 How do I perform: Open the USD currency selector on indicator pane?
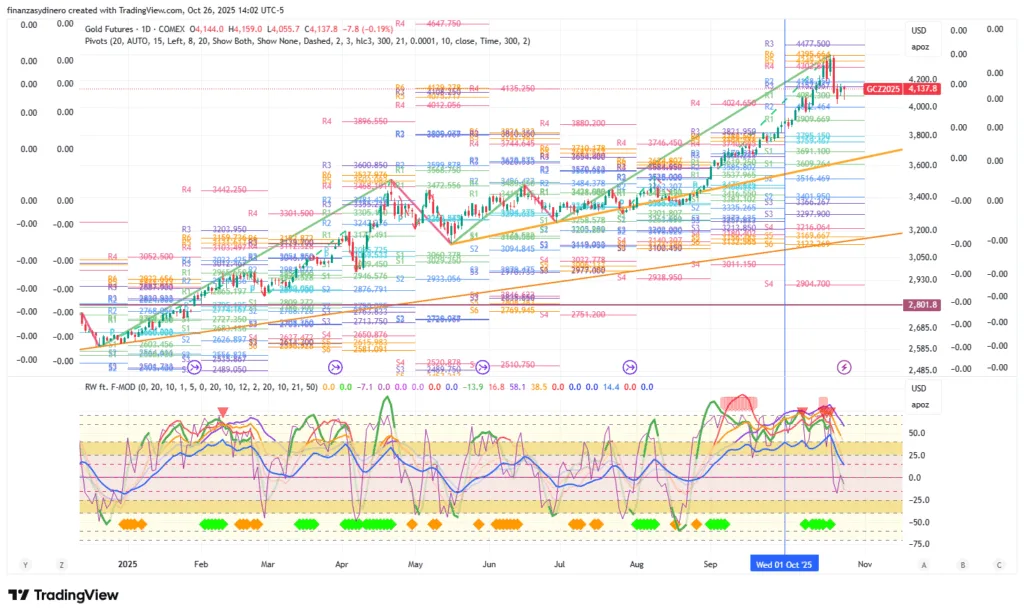coord(920,390)
